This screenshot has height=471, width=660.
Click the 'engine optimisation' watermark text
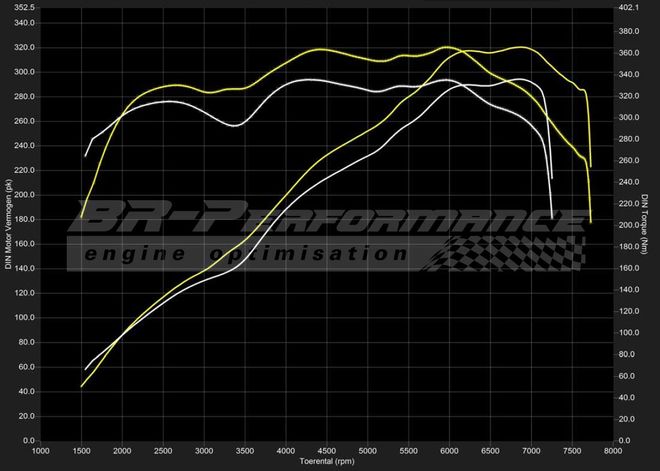coord(245,254)
